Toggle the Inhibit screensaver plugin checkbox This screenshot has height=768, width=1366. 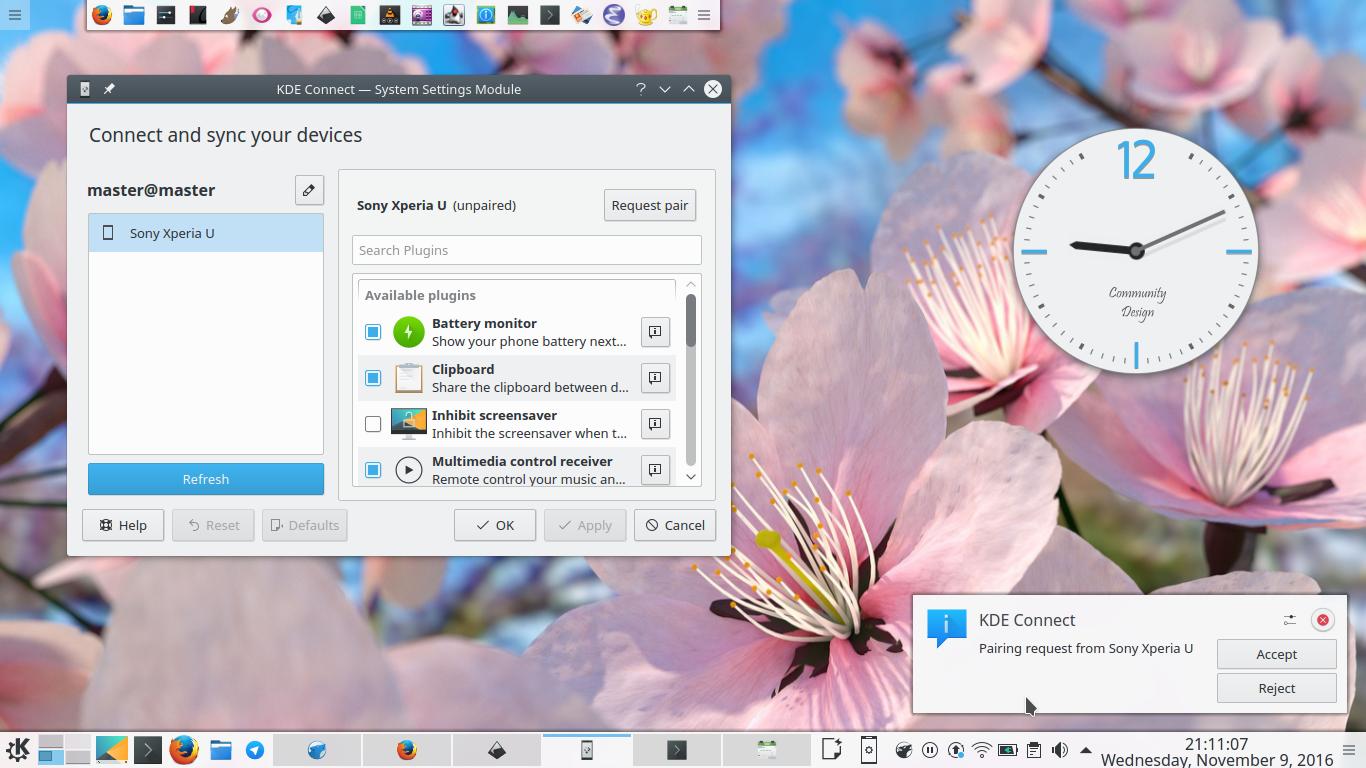pos(373,423)
